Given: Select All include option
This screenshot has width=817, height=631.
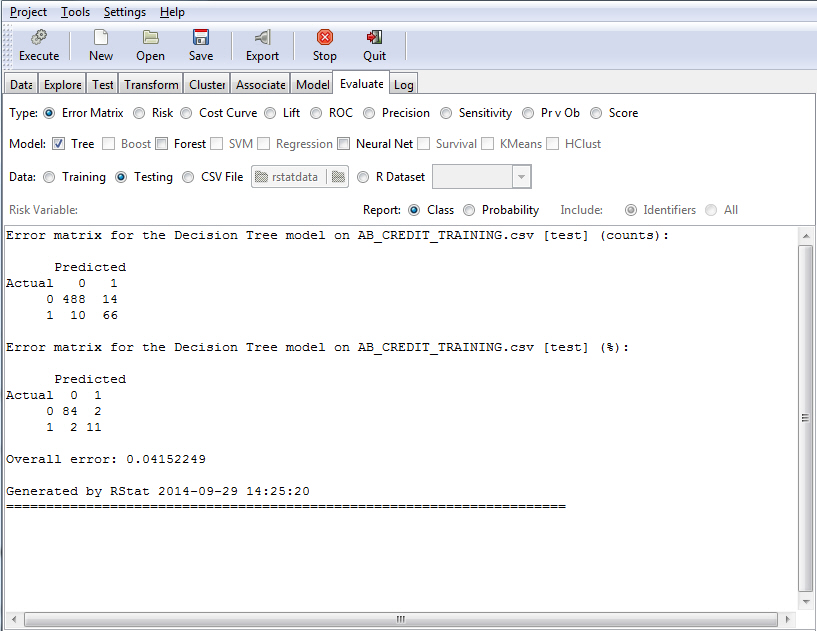Looking at the screenshot, I should click(711, 210).
